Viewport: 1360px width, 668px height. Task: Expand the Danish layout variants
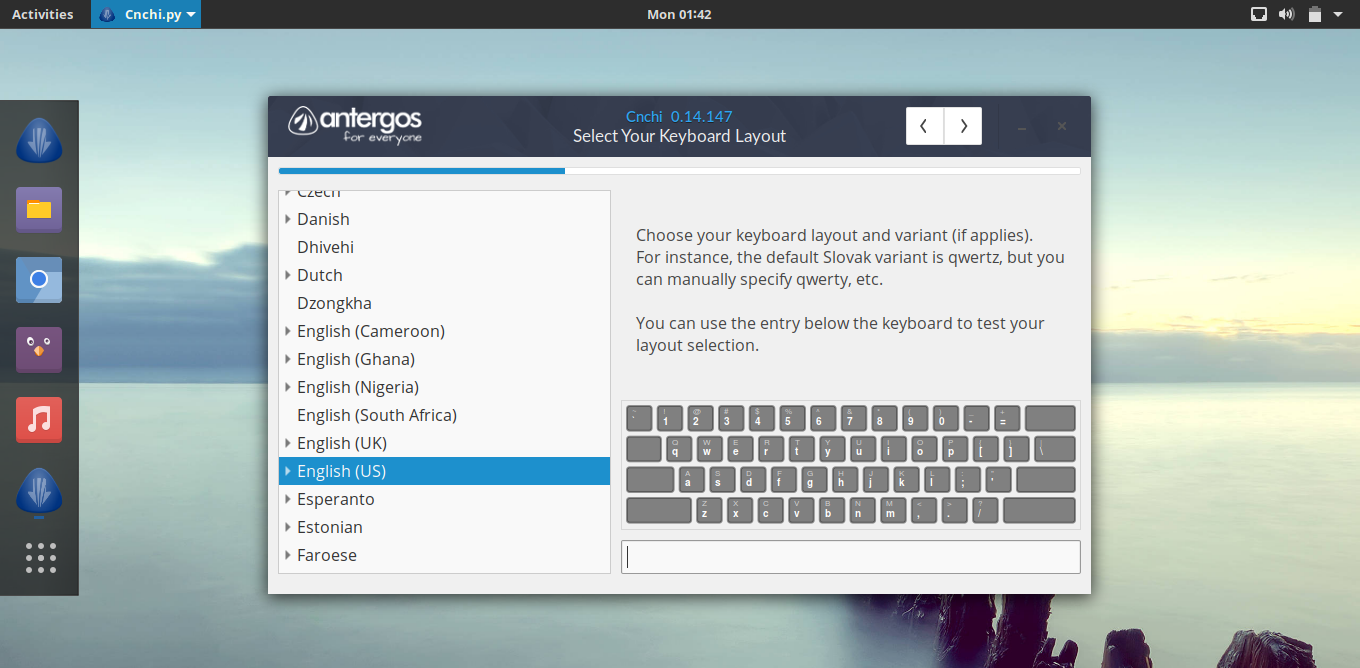click(288, 219)
